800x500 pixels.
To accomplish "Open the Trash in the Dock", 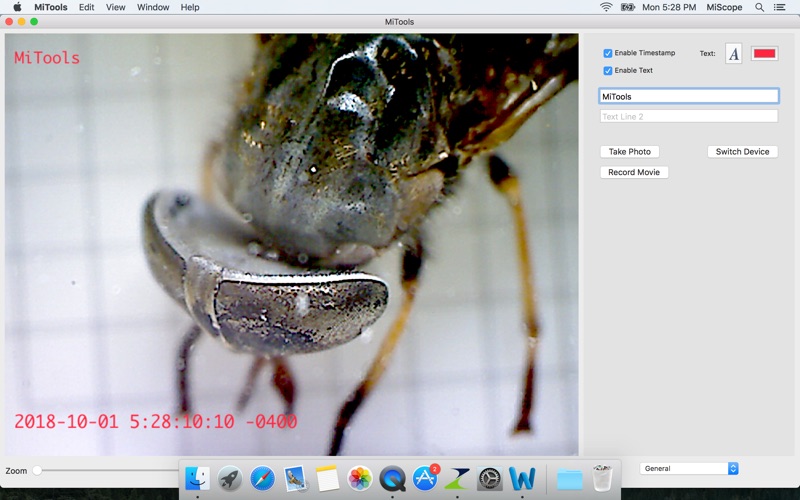I will 602,479.
